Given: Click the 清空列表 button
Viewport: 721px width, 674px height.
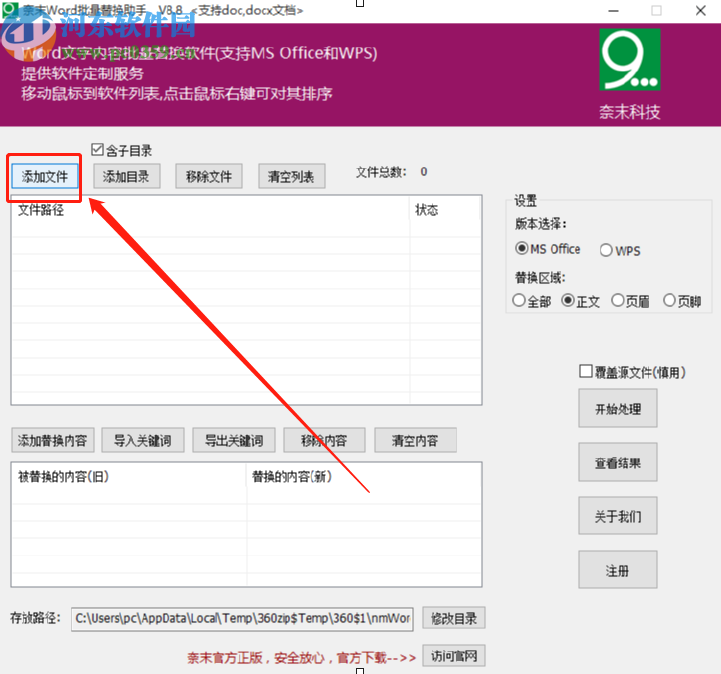Looking at the screenshot, I should [x=292, y=176].
